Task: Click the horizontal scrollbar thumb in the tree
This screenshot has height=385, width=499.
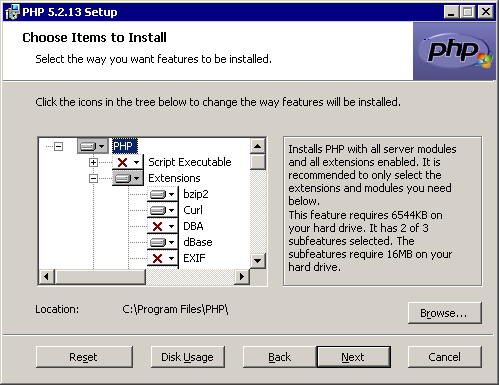Action: 100,277
